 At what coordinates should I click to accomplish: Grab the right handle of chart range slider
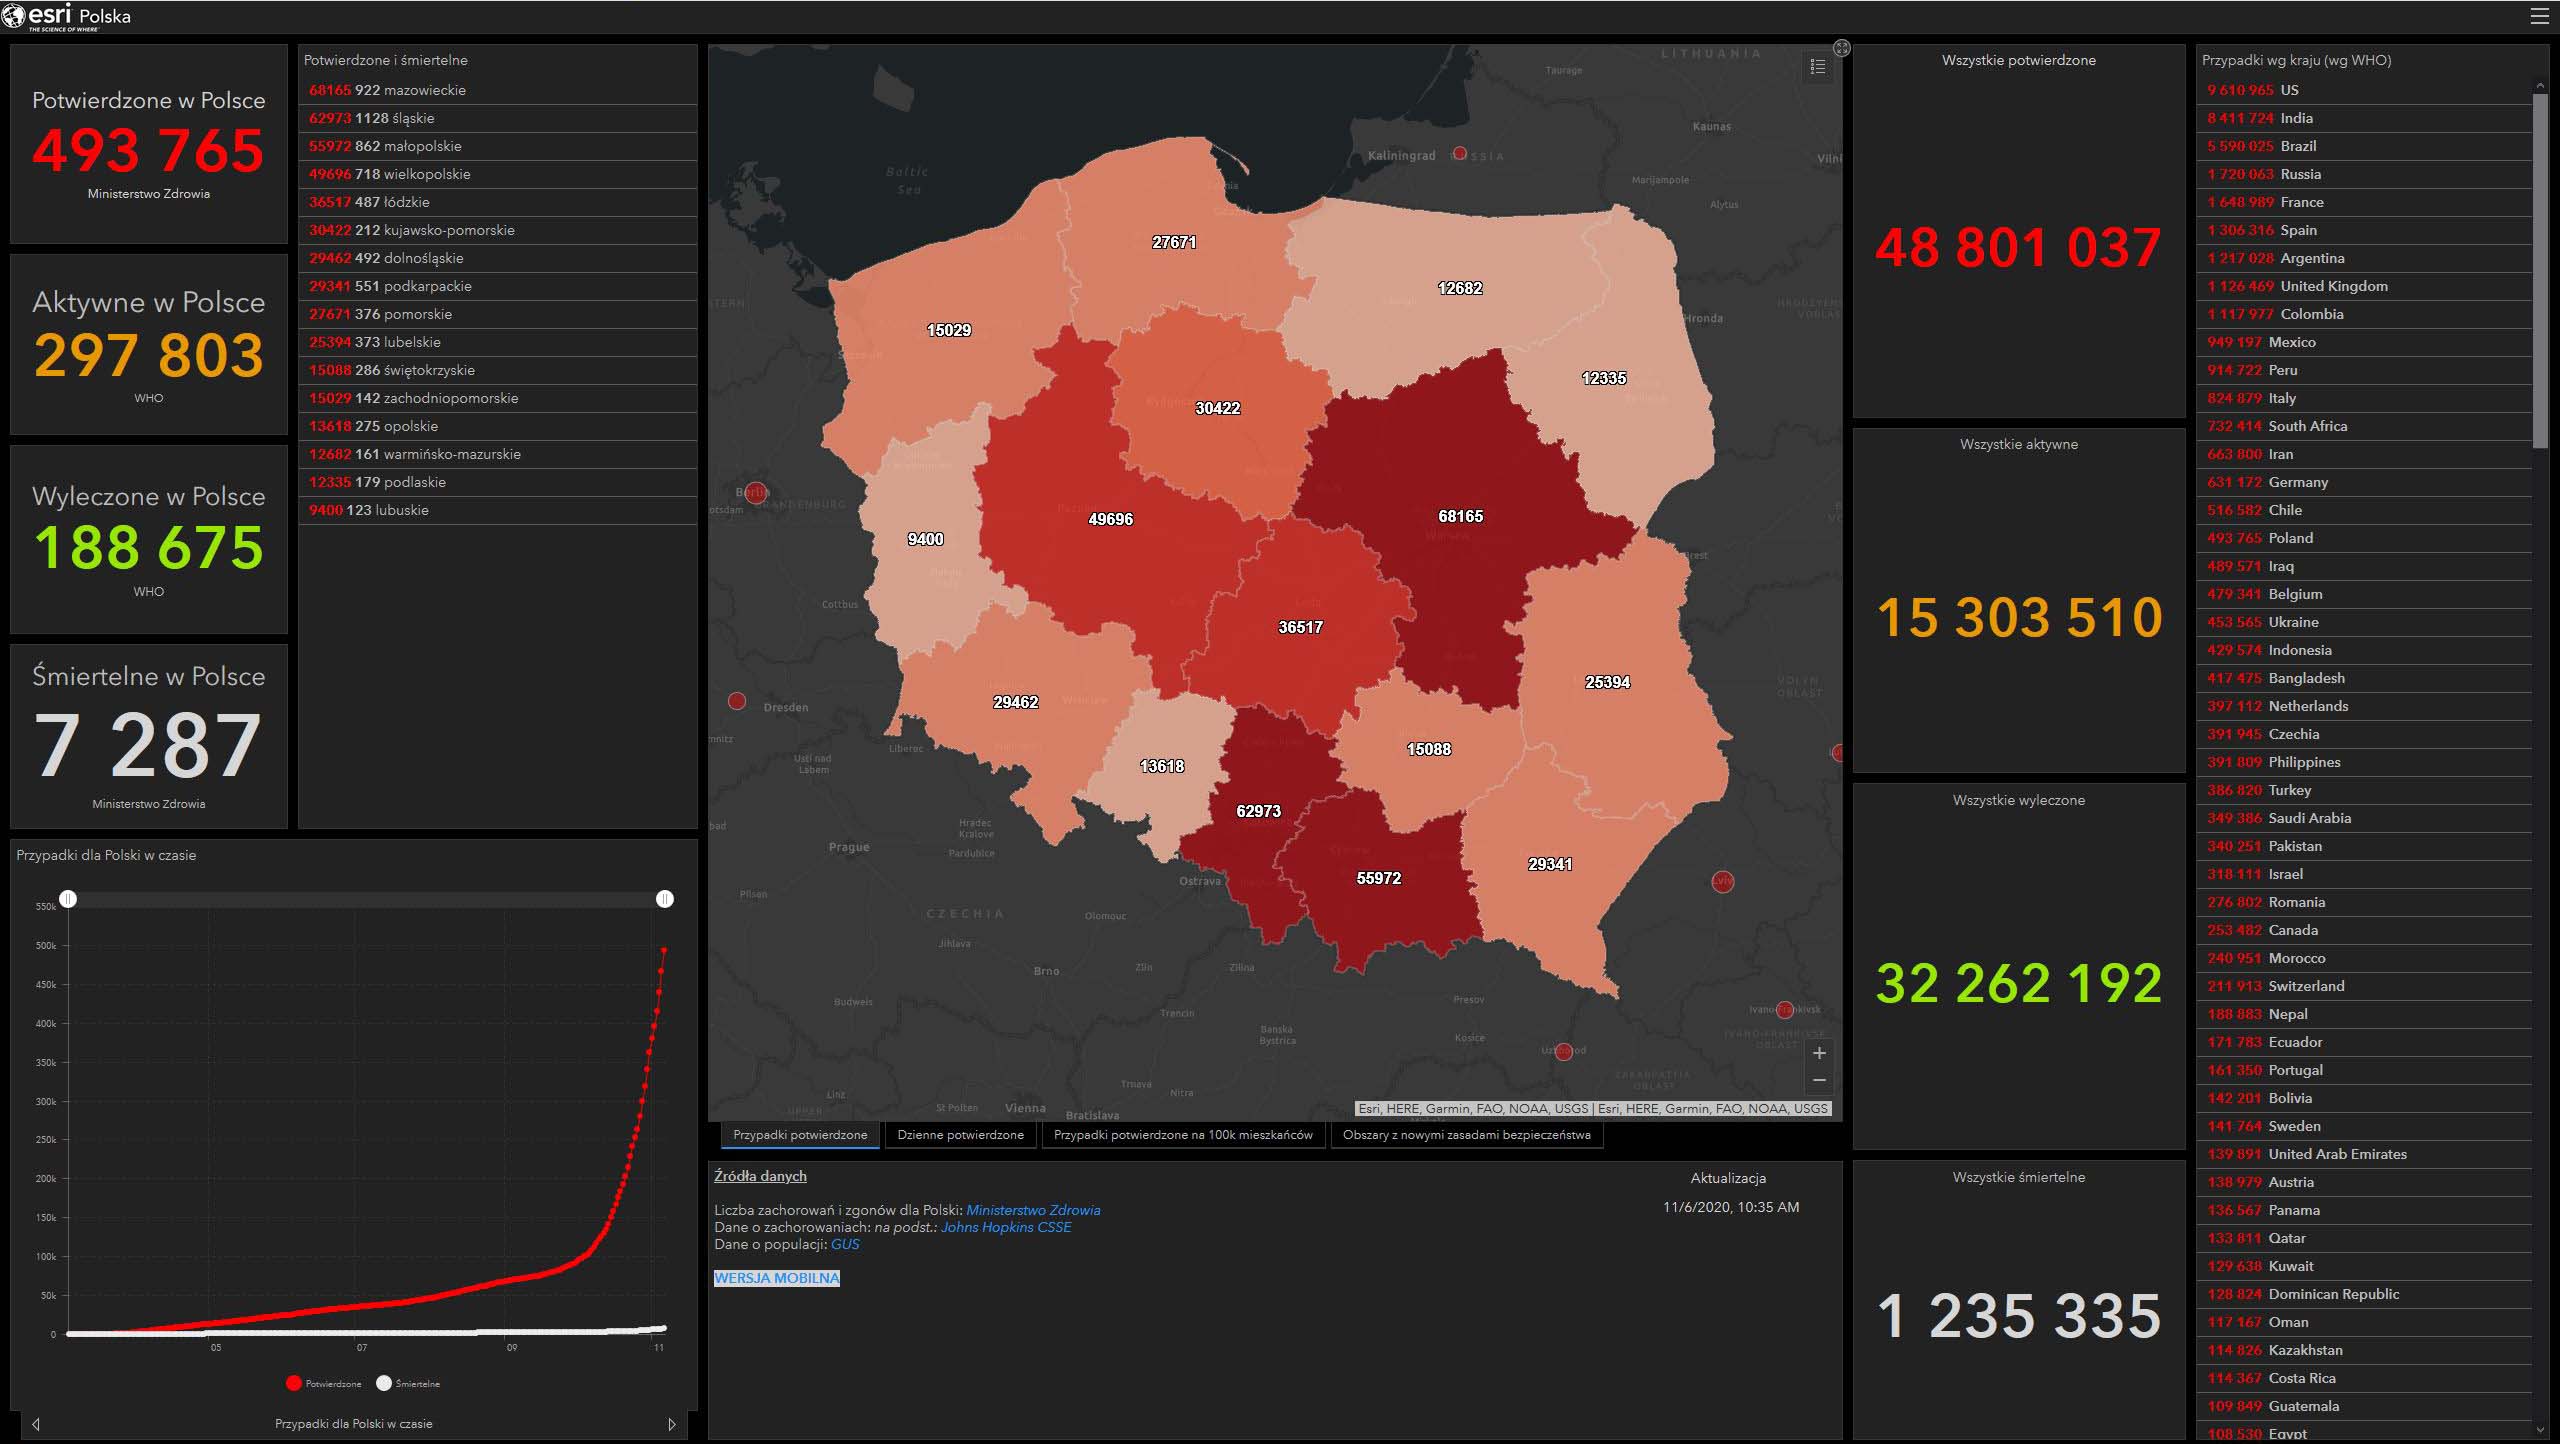tap(665, 899)
